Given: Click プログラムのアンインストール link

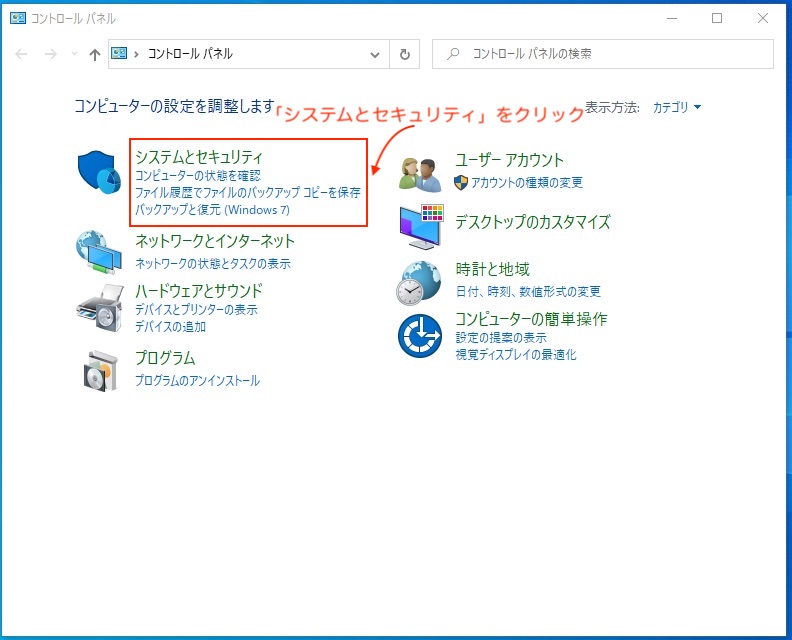Looking at the screenshot, I should click(x=197, y=380).
